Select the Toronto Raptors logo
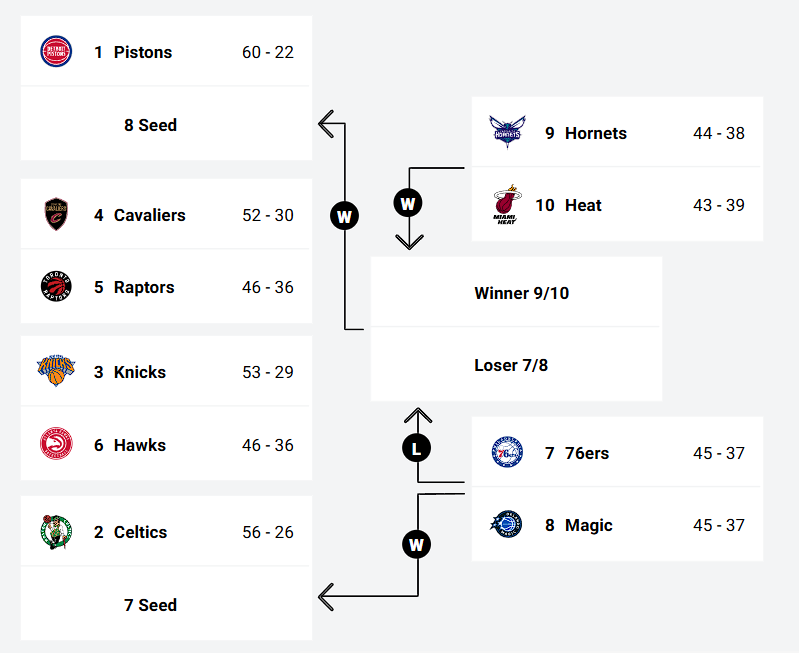799x653 pixels. pos(56,287)
